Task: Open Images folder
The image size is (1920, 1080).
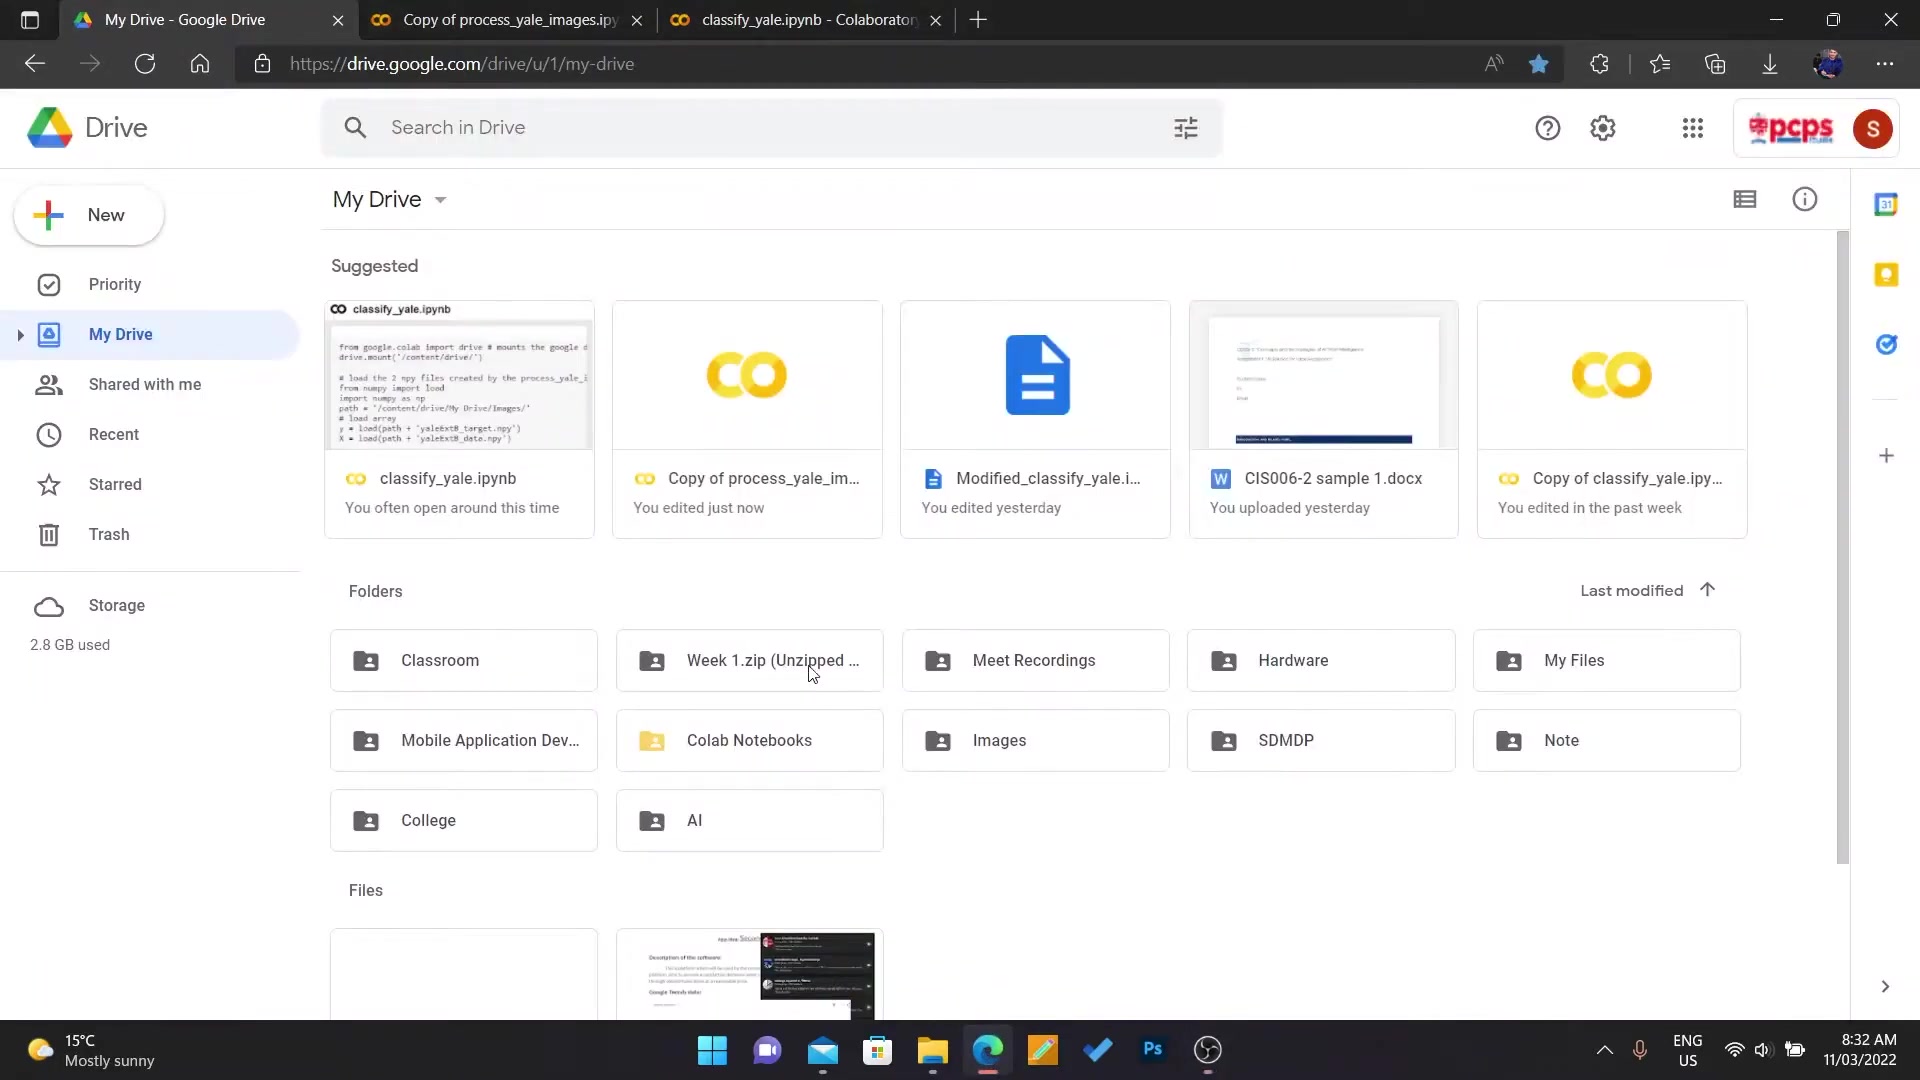Action: point(1036,741)
